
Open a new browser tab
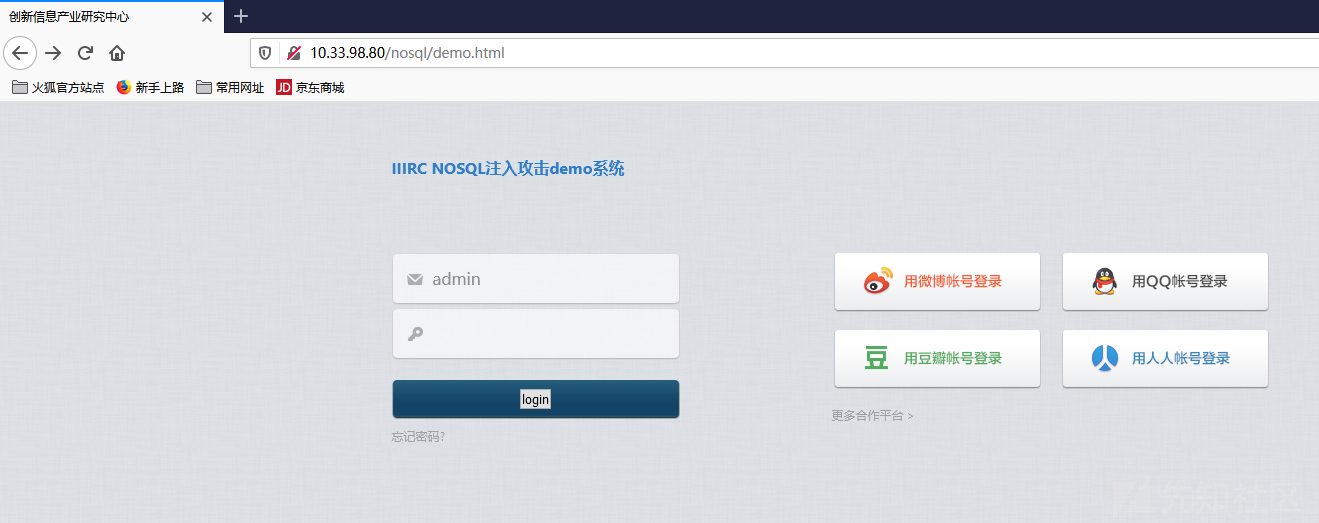point(241,16)
